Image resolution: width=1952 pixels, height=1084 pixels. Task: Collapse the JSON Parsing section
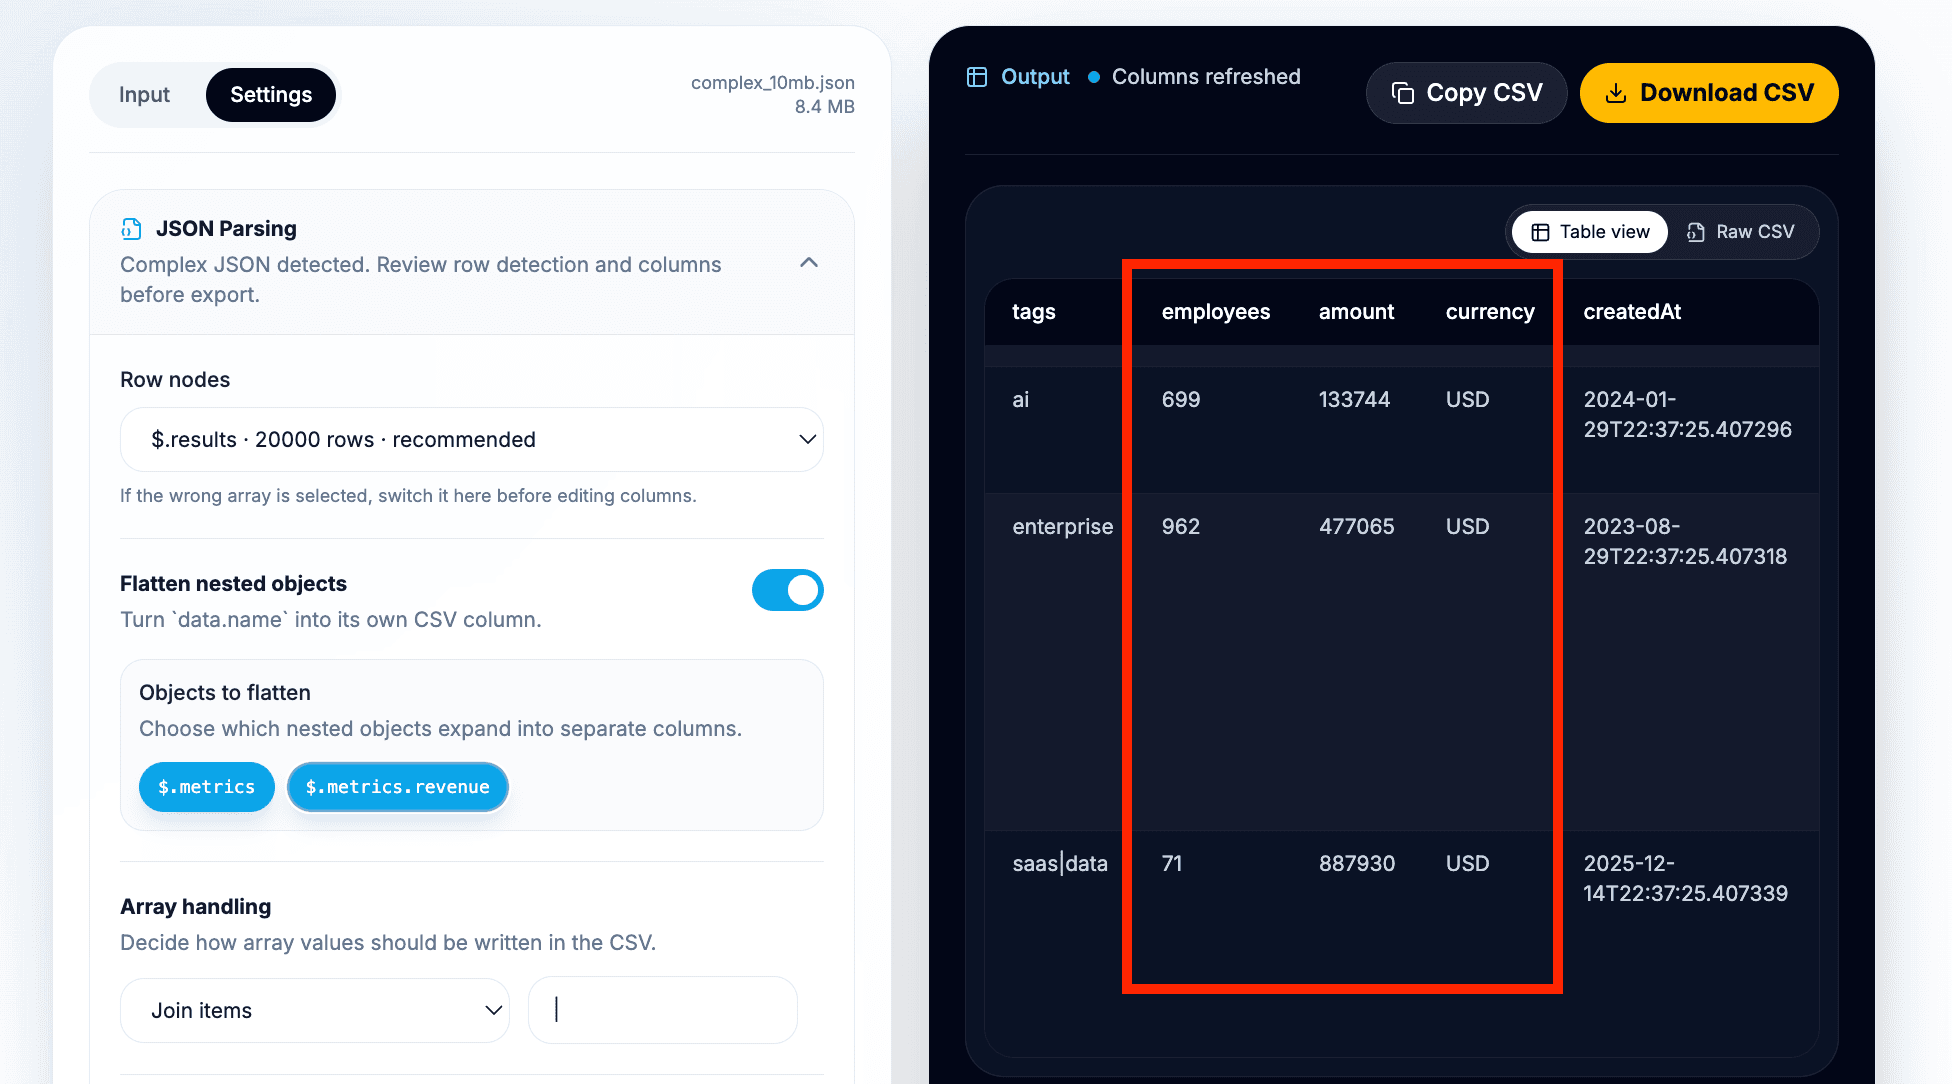click(x=810, y=262)
